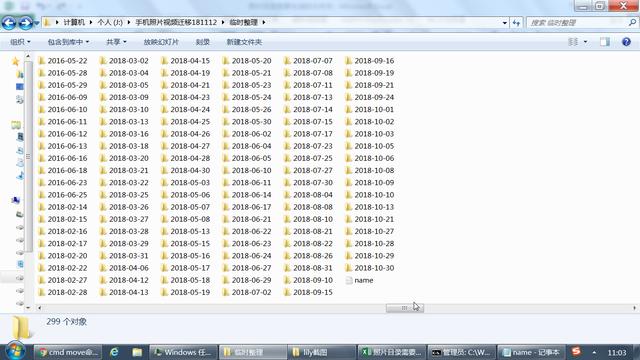The height and width of the screenshot is (360, 640).
Task: Select folder 2016-06-23
Action: coord(63,182)
